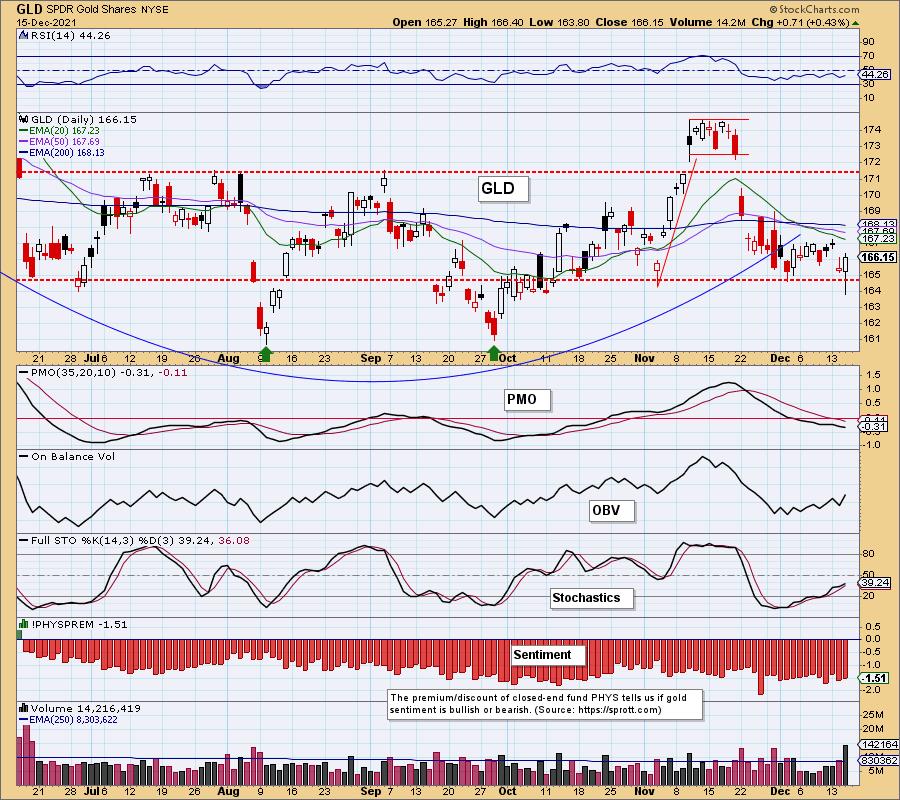Click the GLD ticker symbol title
The width and height of the screenshot is (900, 800).
[x=29, y=9]
